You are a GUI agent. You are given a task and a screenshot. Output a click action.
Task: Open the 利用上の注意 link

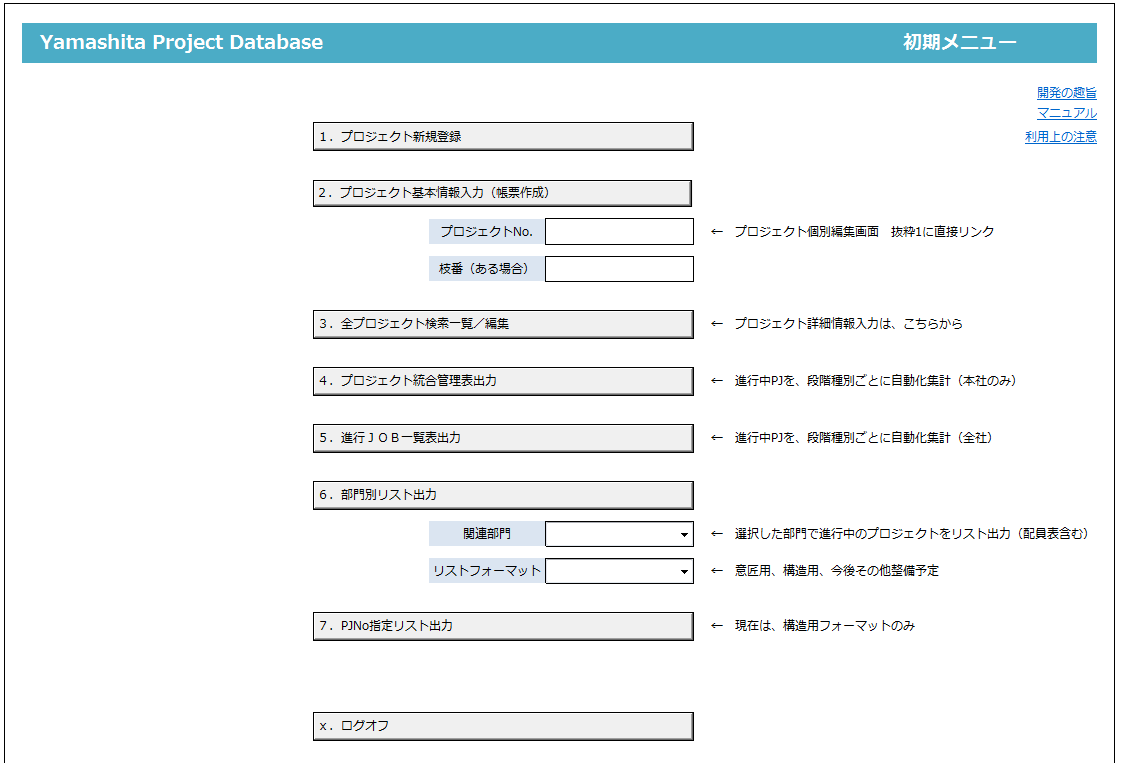click(1061, 137)
